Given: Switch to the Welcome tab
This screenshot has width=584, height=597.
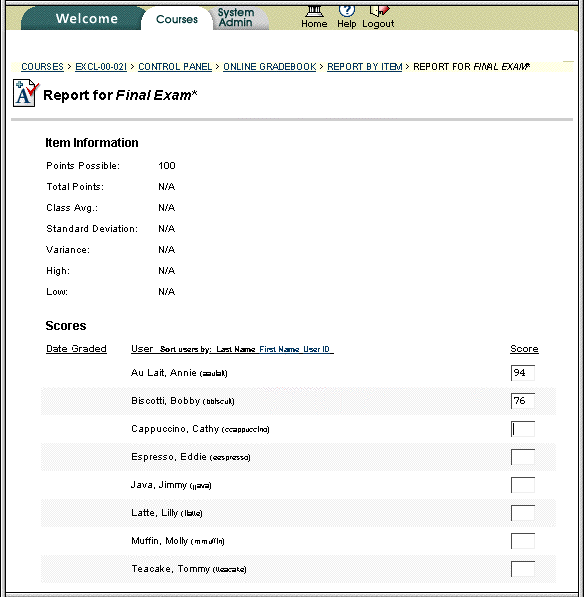Looking at the screenshot, I should coord(87,18).
